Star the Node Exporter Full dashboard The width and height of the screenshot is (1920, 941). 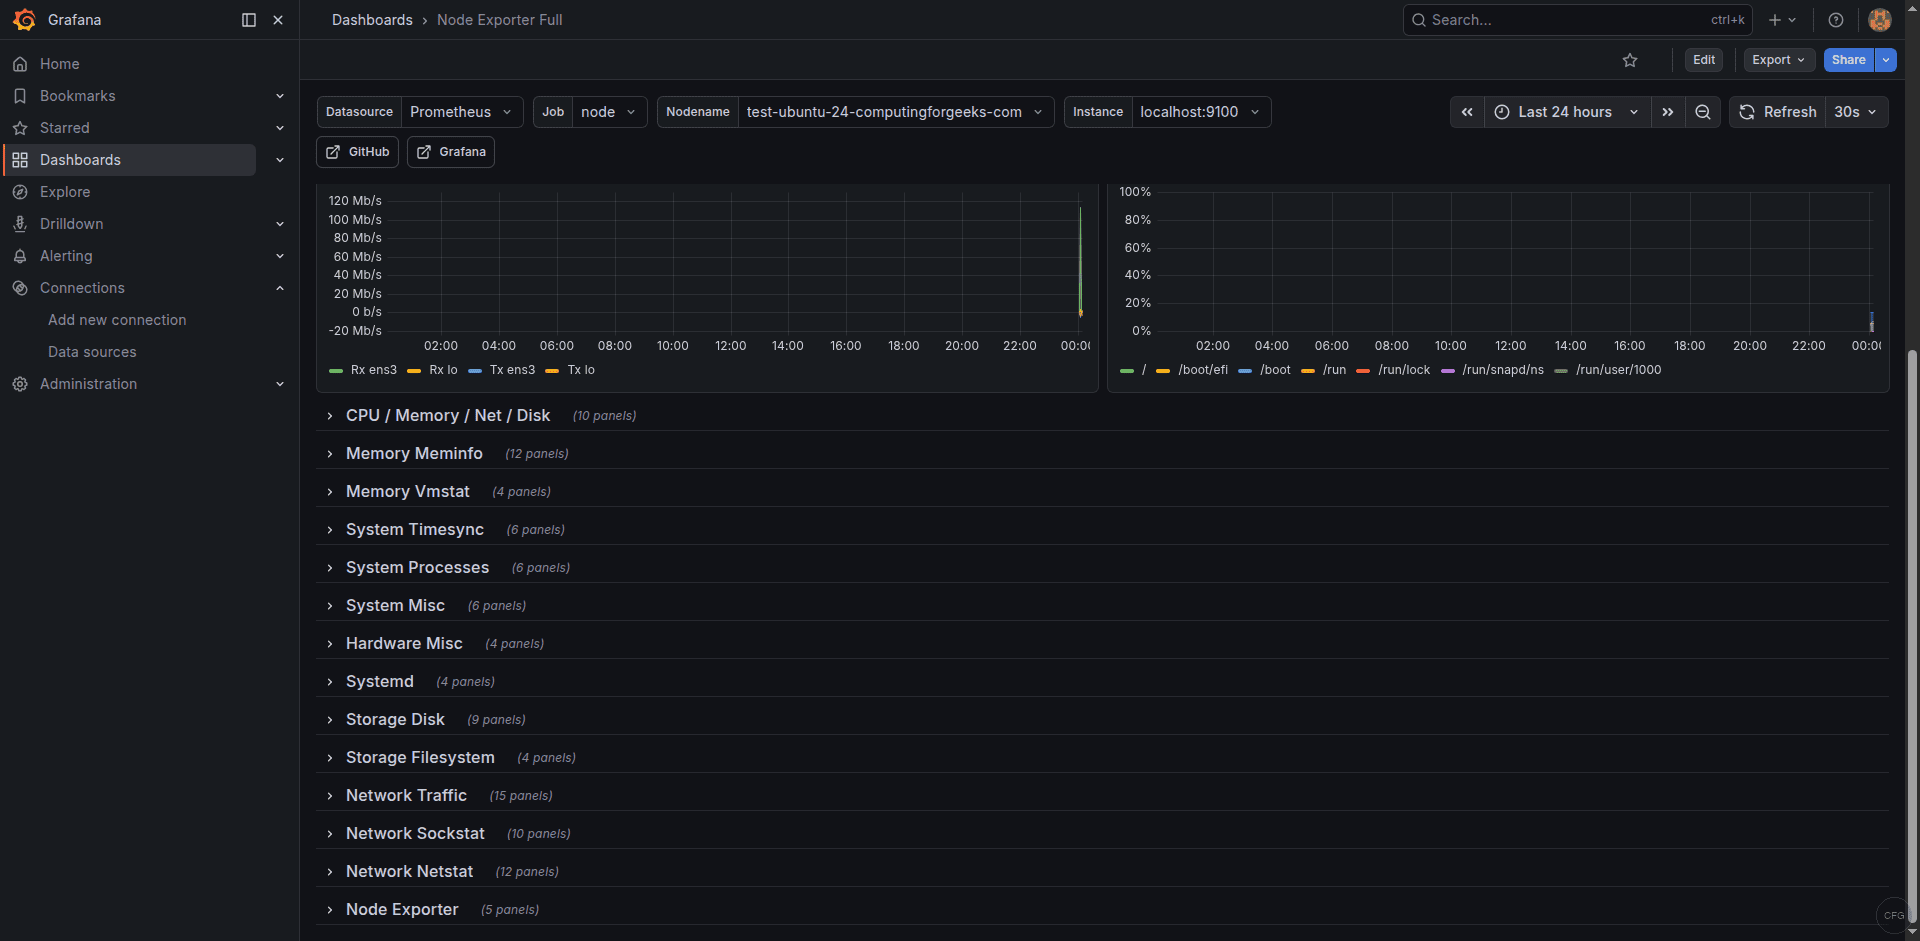1630,60
